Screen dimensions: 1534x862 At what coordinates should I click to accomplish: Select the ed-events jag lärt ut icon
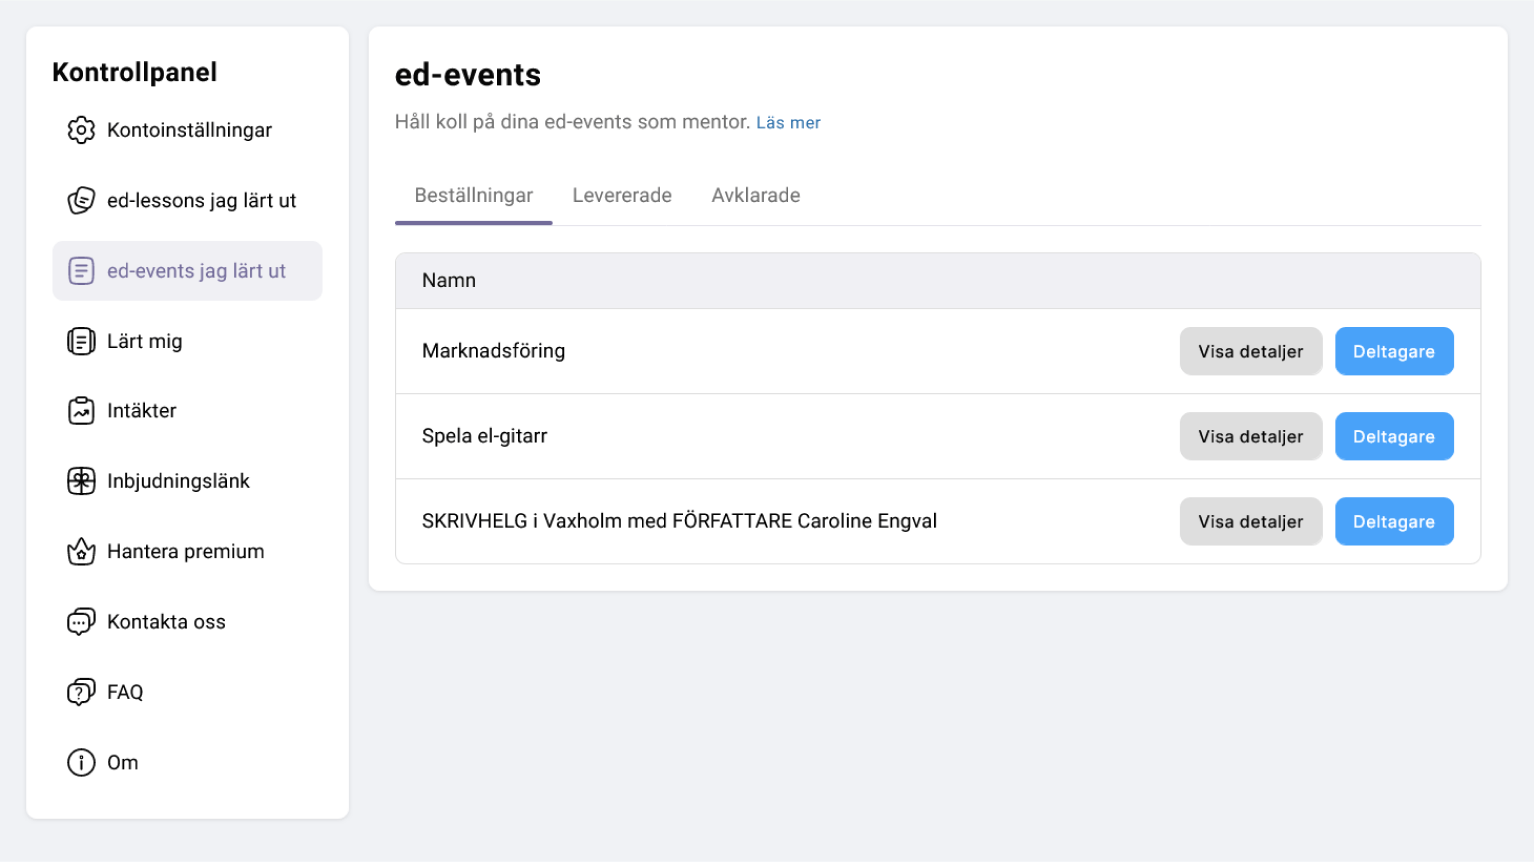[x=81, y=271]
